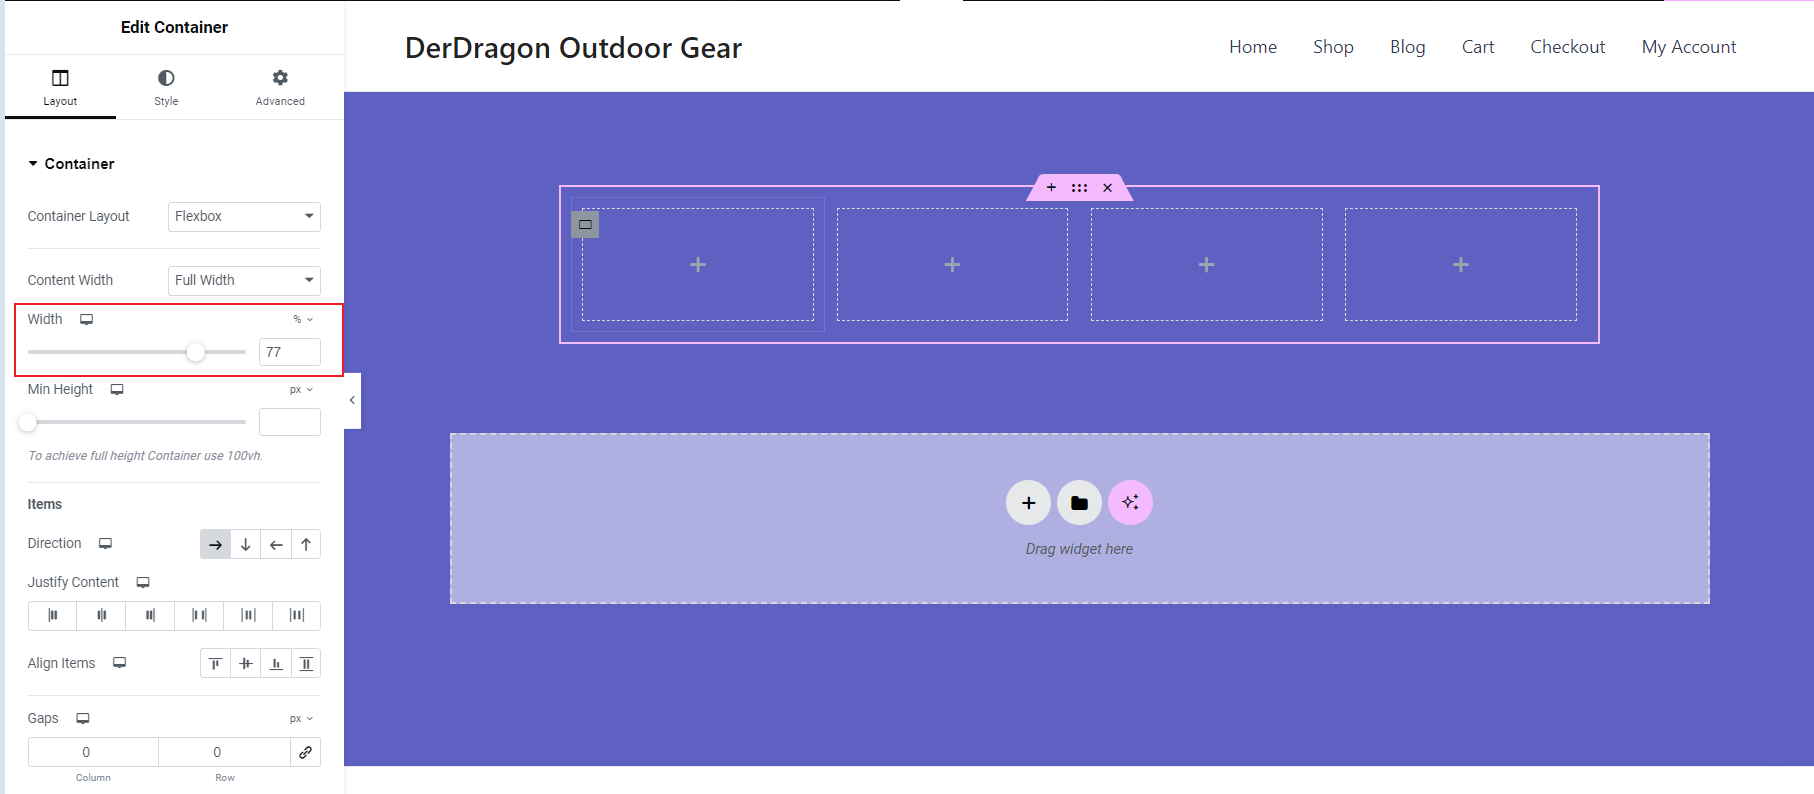Screen dimensions: 1814x794
Task: Set direction to row reversed (left arrow)
Action: (x=276, y=544)
